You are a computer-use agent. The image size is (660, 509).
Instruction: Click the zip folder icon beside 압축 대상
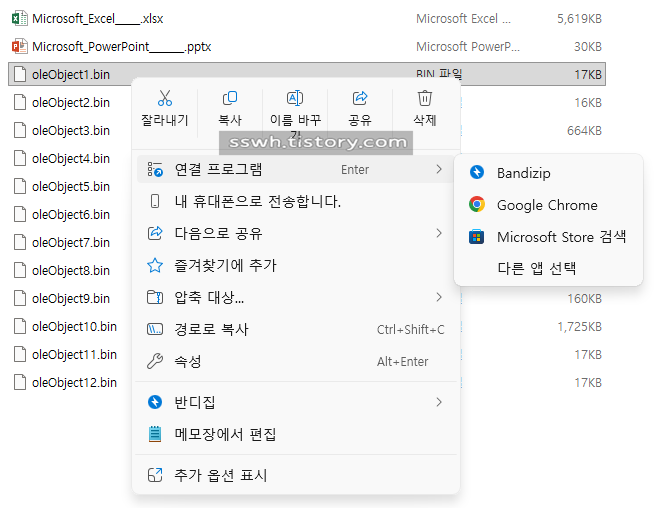[x=155, y=297]
